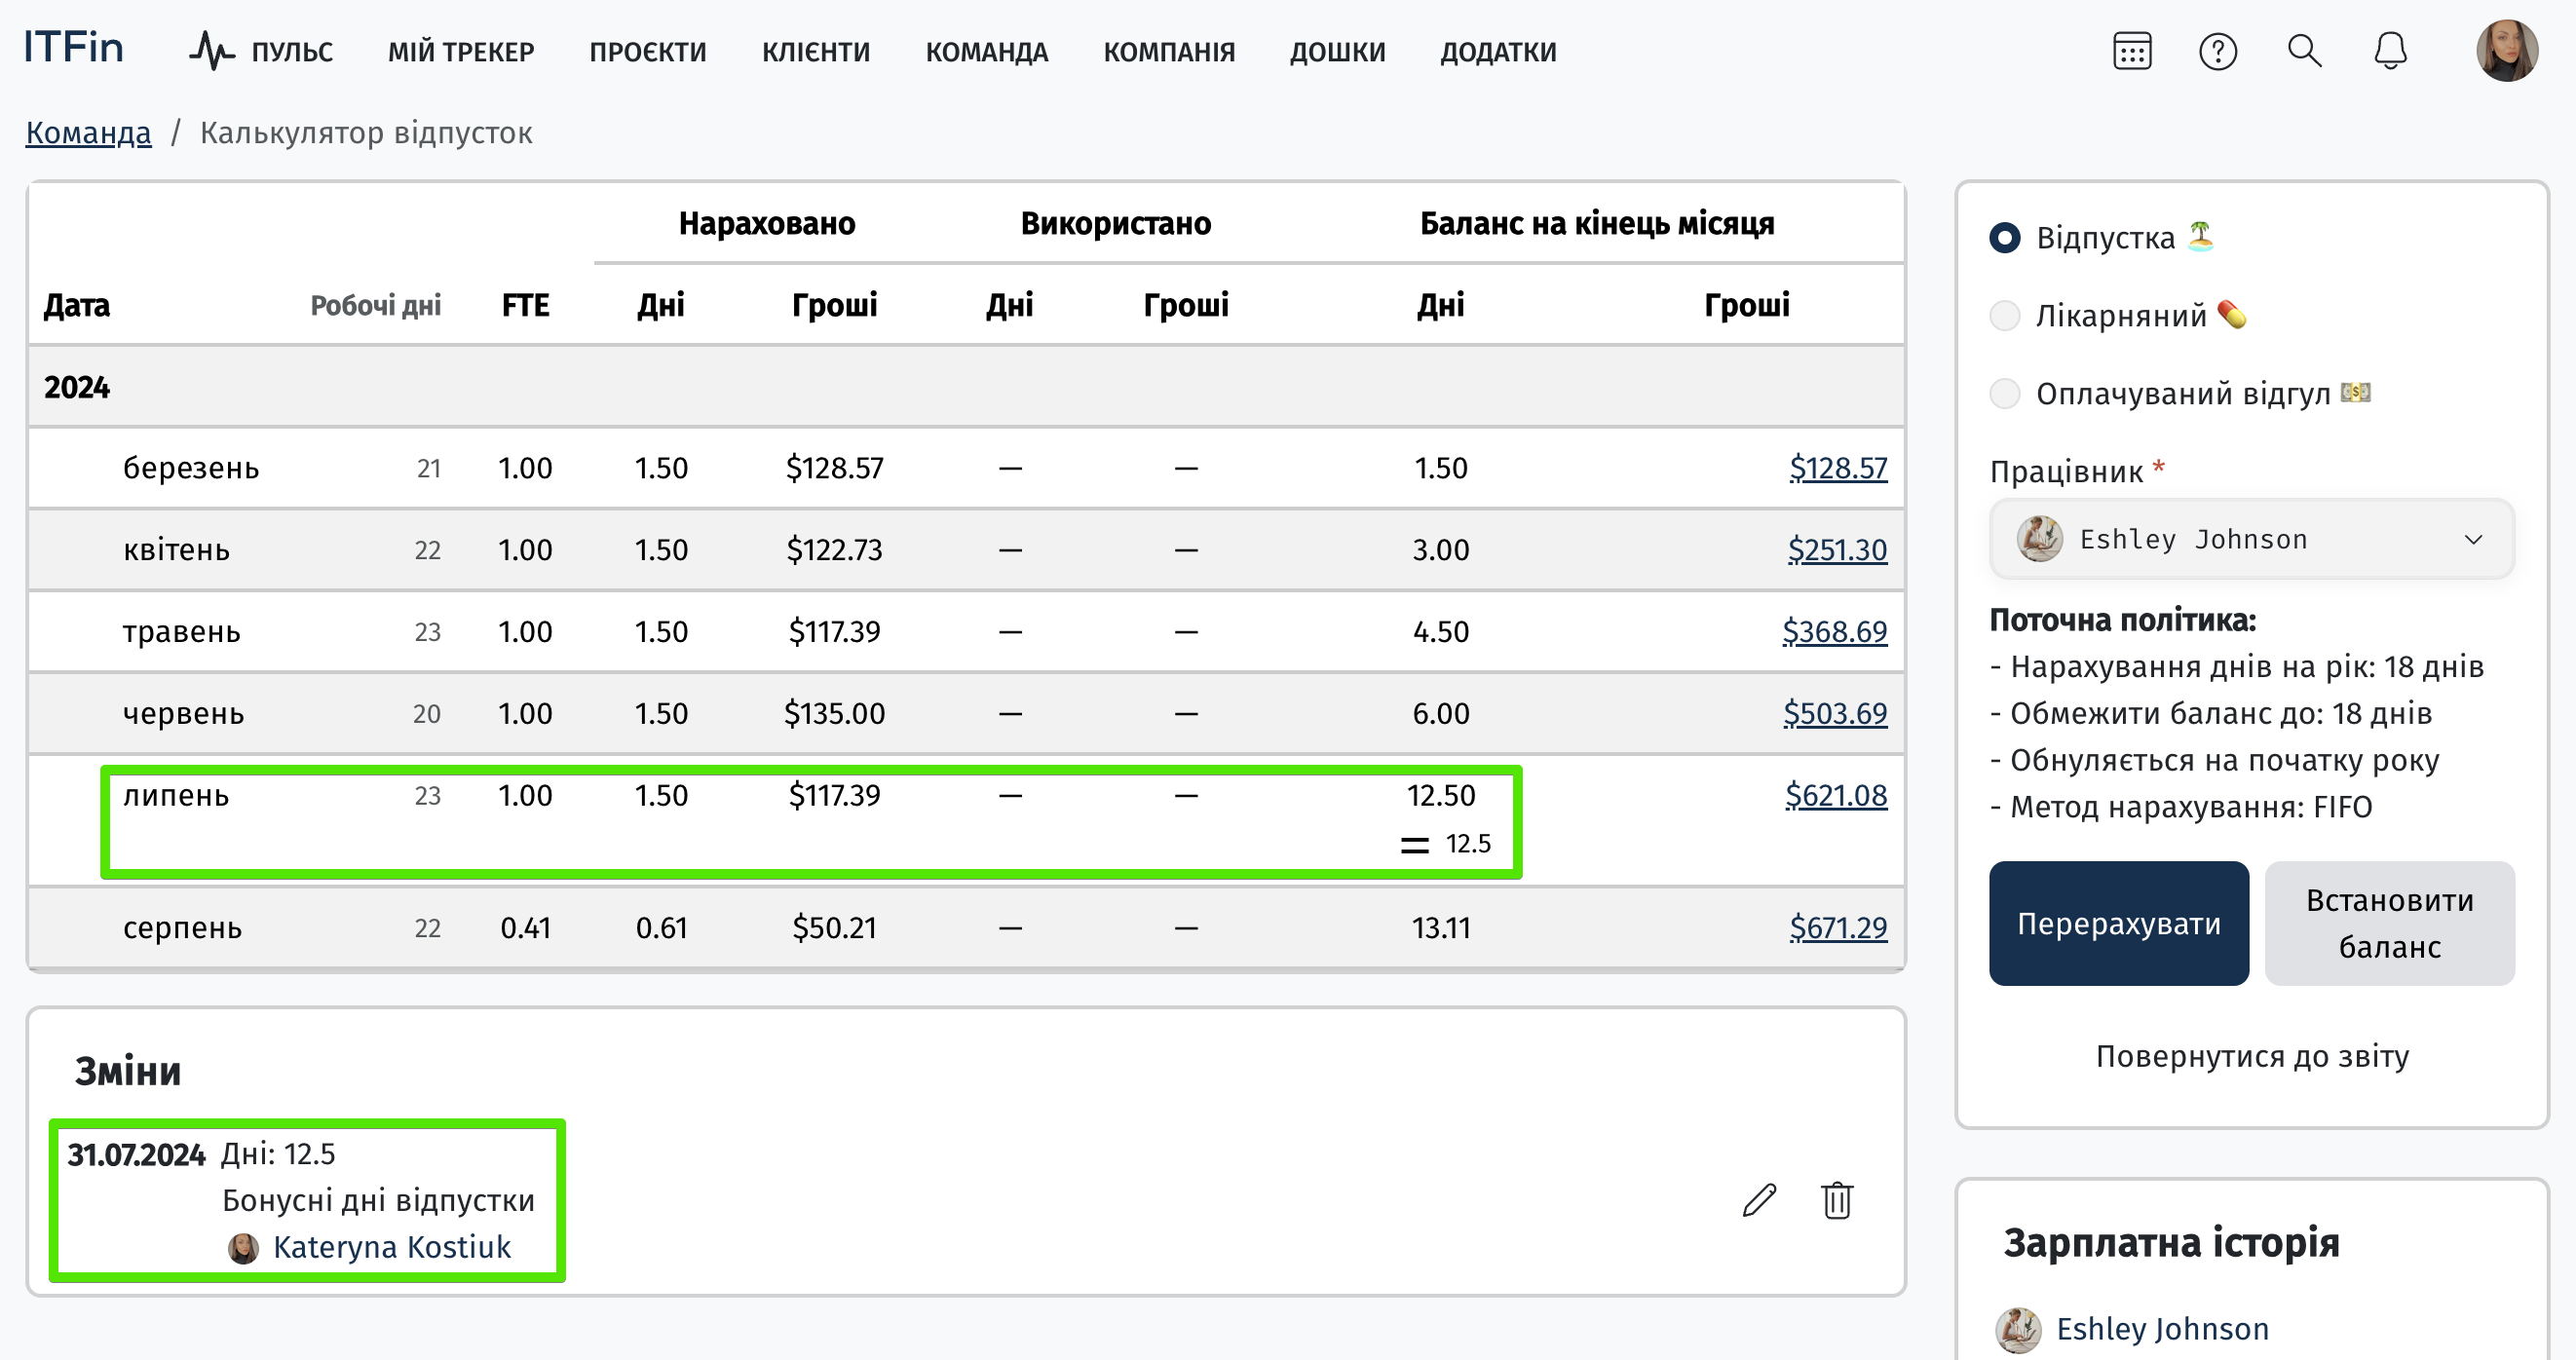The image size is (2576, 1360).
Task: Click Eshley Johnson avatar in salary history
Action: 2018,1330
